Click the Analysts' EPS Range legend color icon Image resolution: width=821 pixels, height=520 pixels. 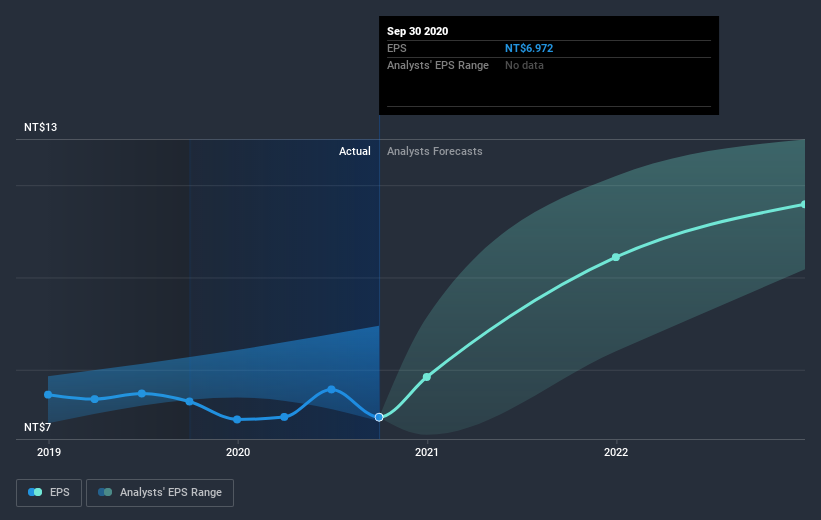point(105,492)
